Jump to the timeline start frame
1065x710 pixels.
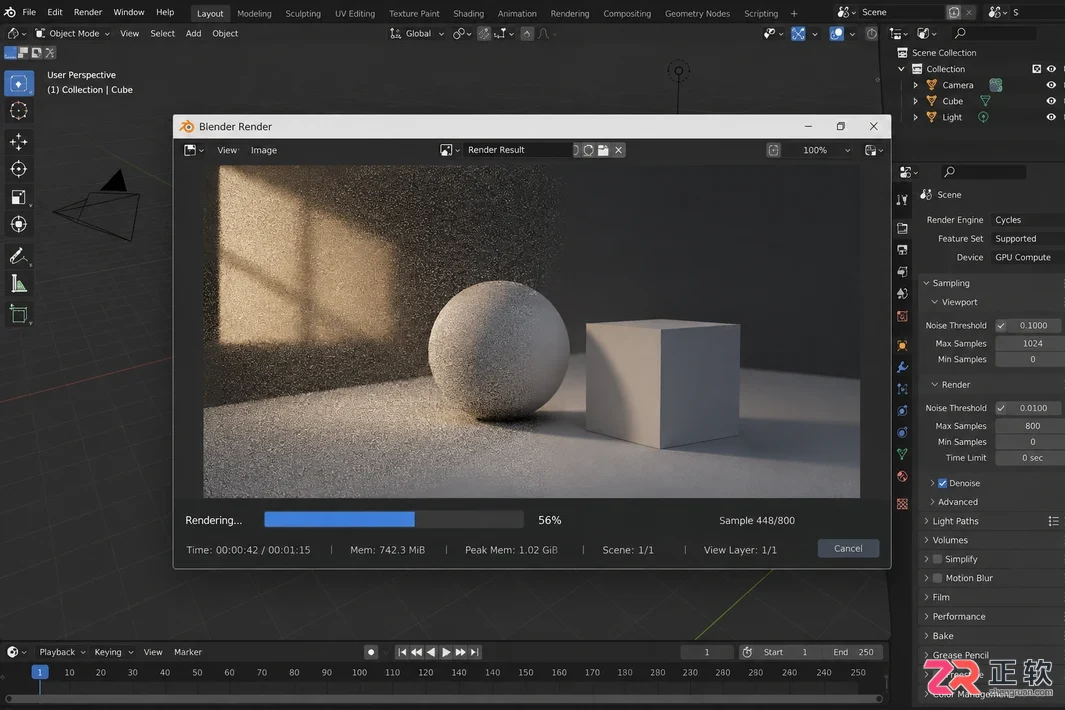tap(402, 652)
